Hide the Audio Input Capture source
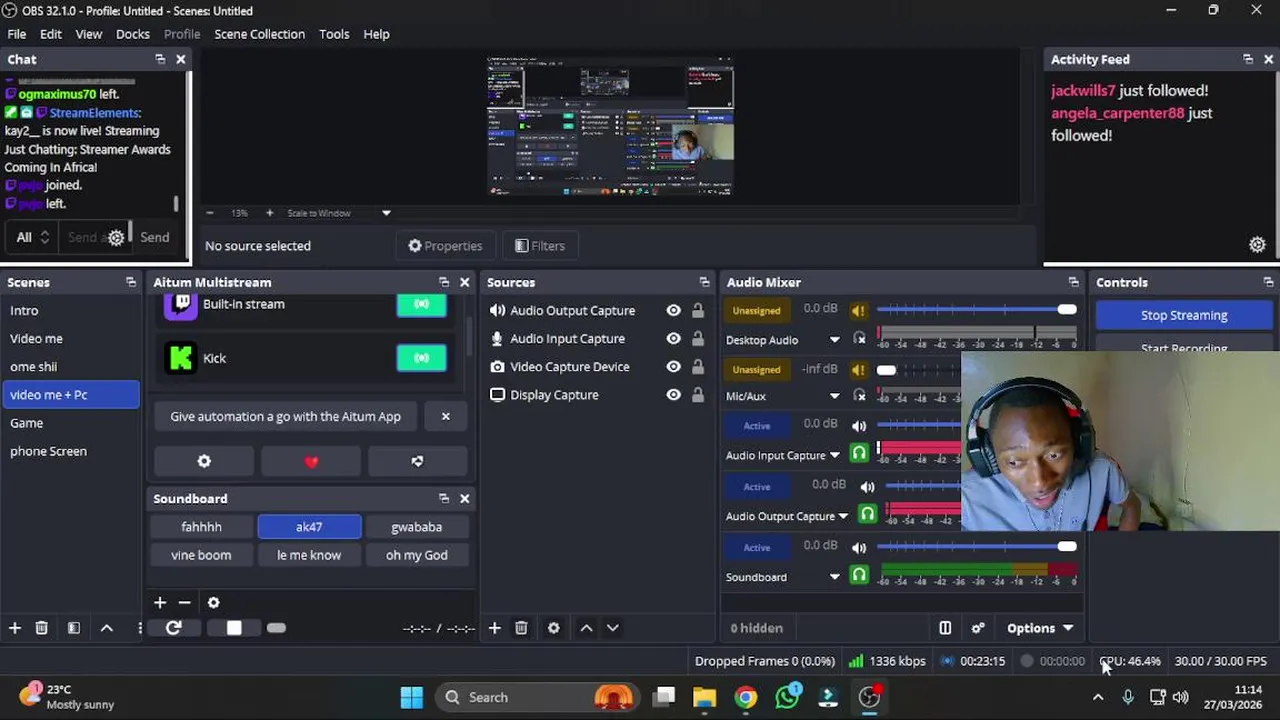This screenshot has width=1280, height=720. [674, 339]
